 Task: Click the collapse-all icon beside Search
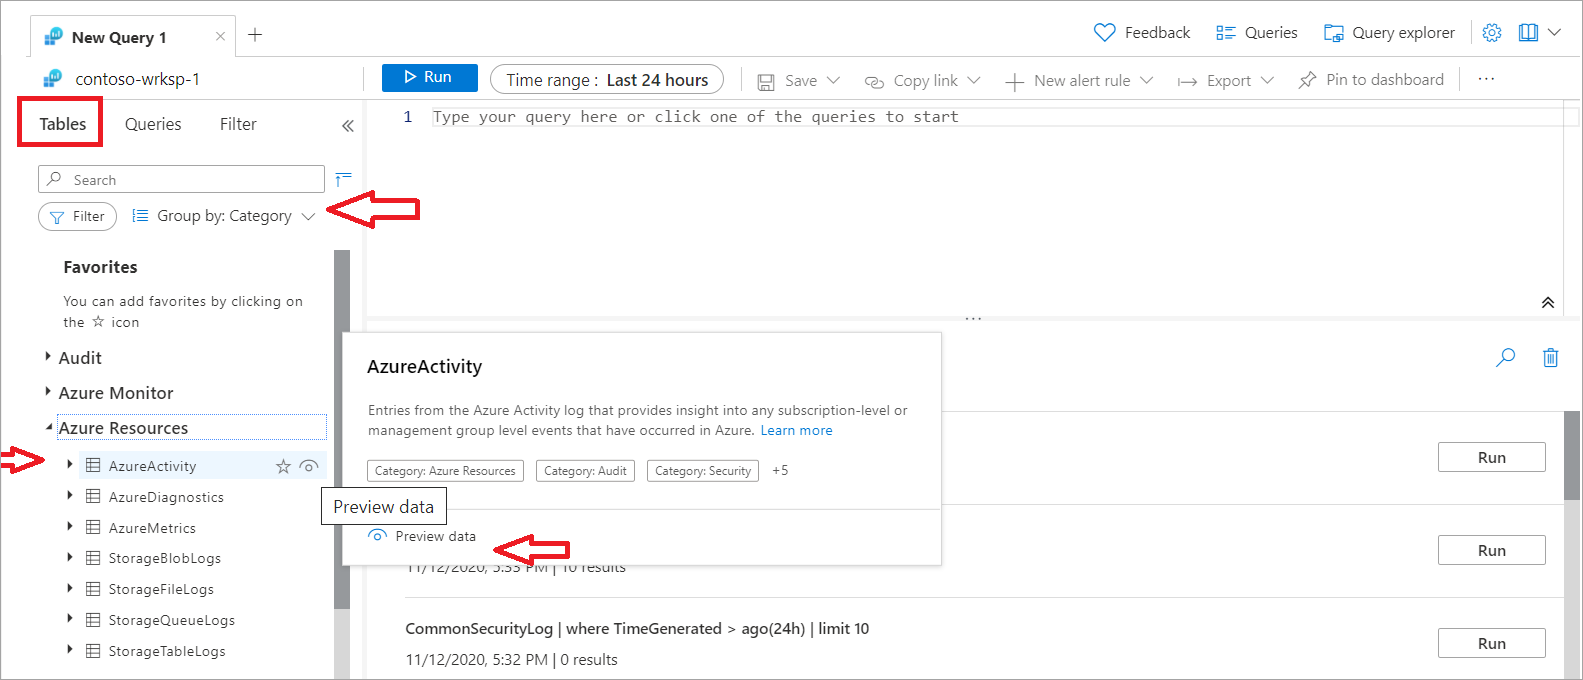point(343,179)
